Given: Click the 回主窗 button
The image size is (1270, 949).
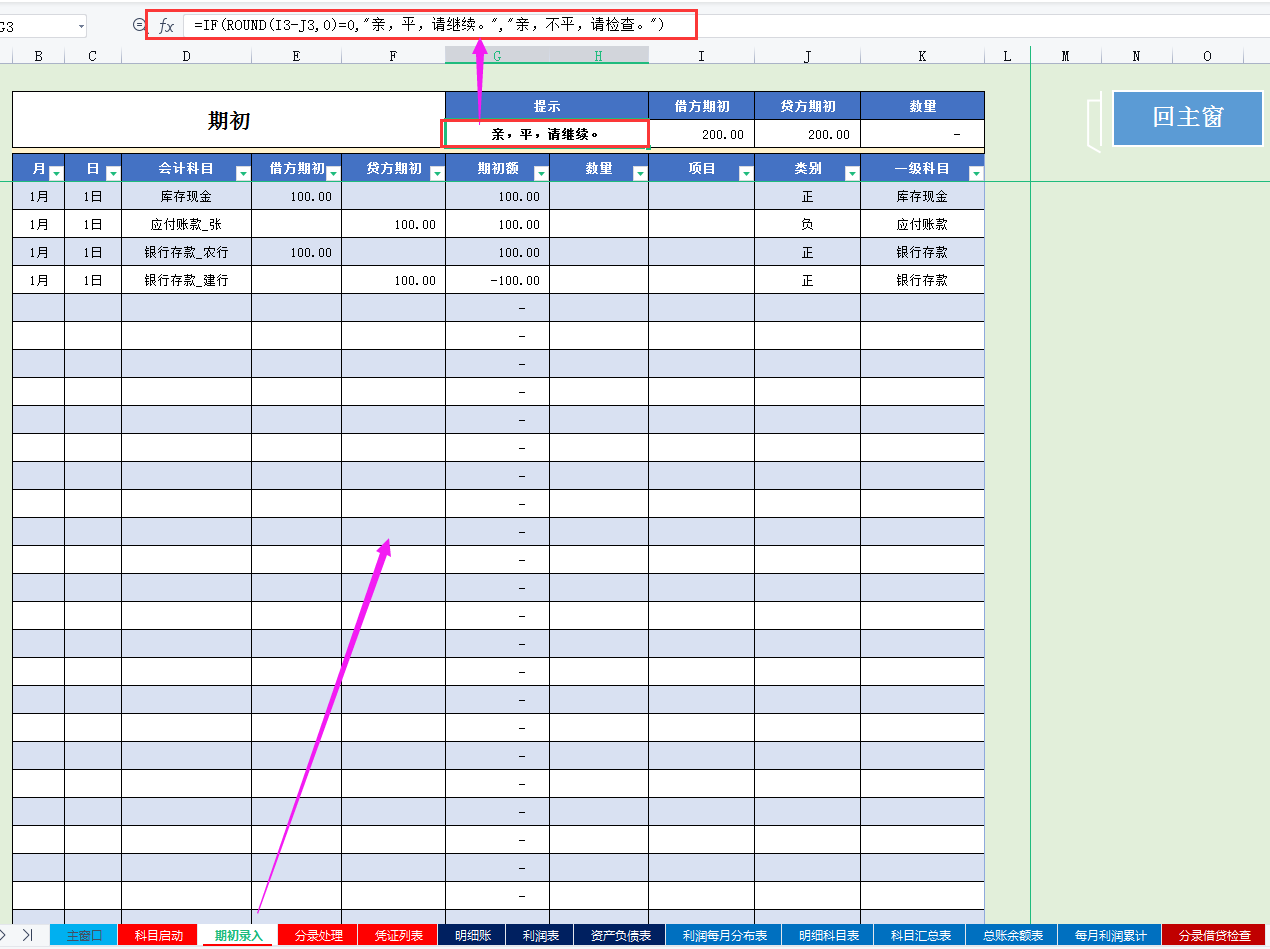Looking at the screenshot, I should (x=1188, y=117).
